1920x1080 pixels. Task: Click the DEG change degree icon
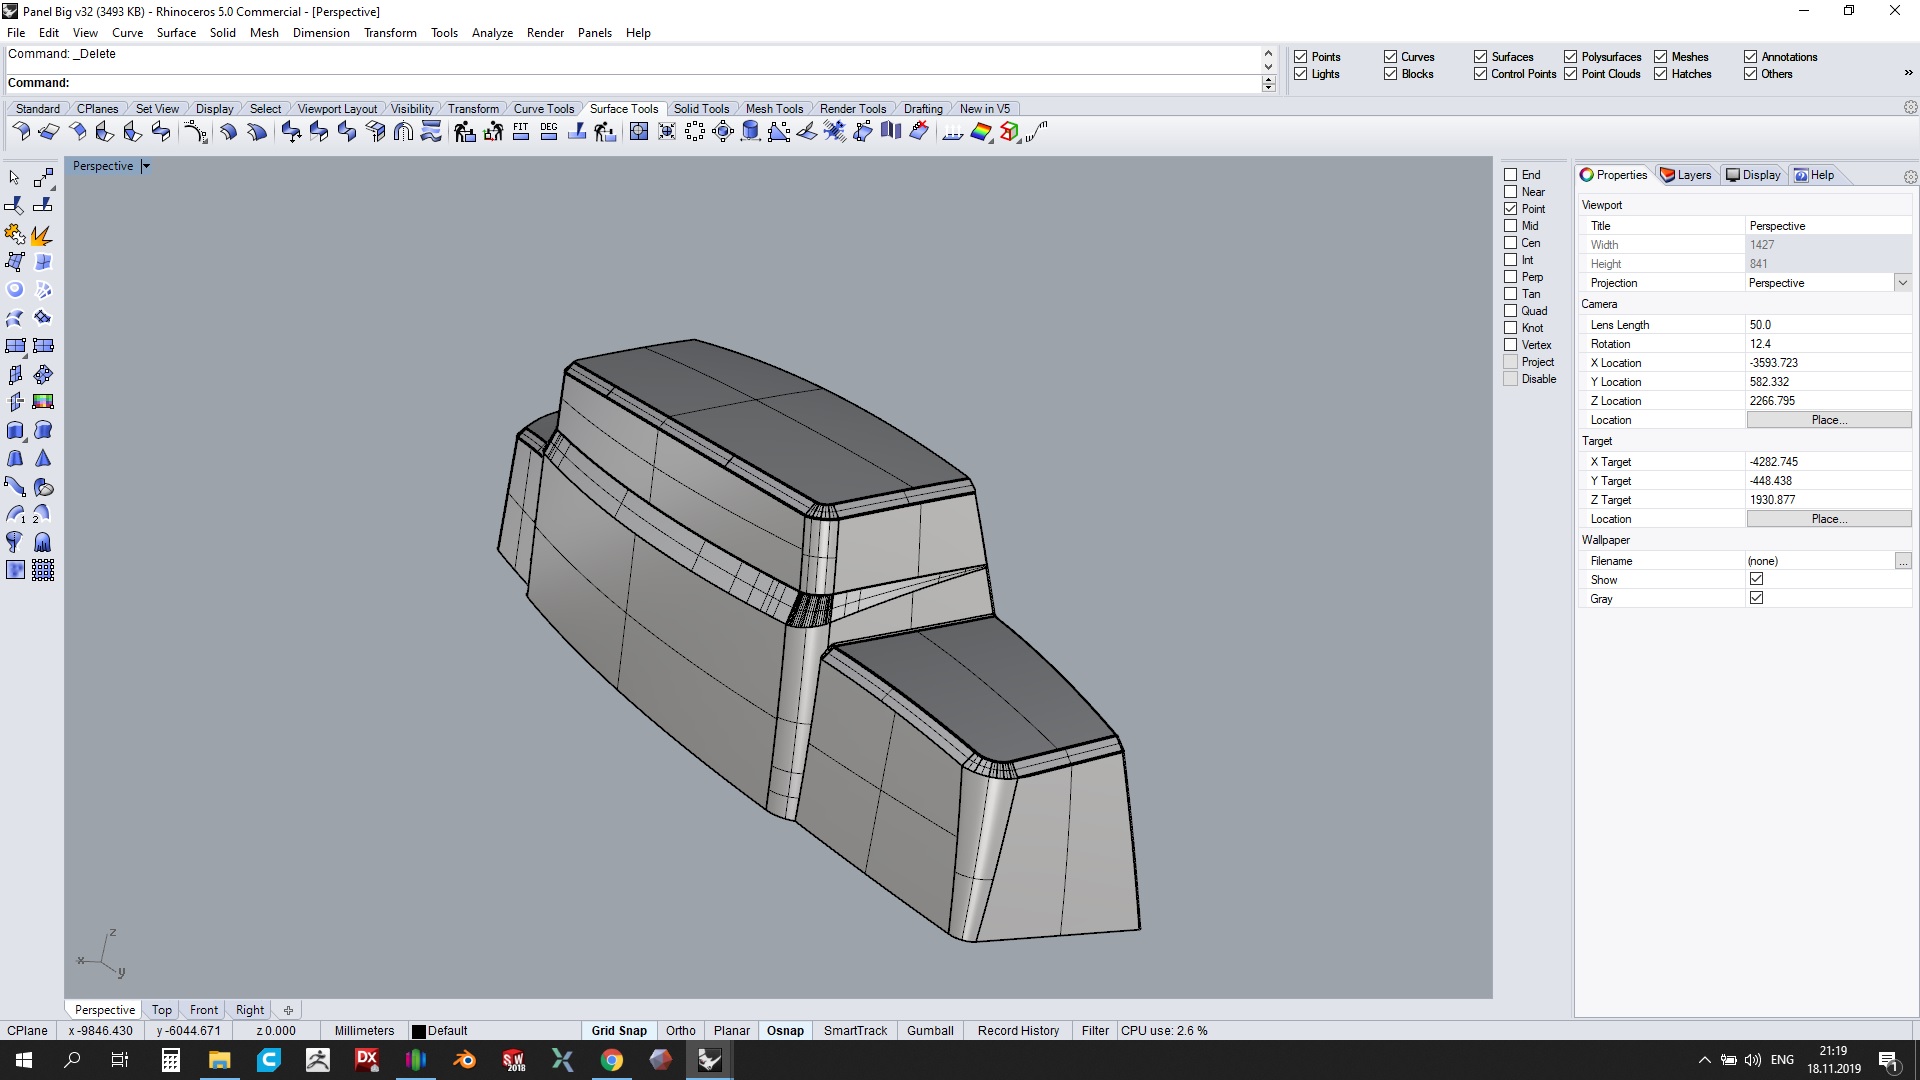click(x=548, y=132)
